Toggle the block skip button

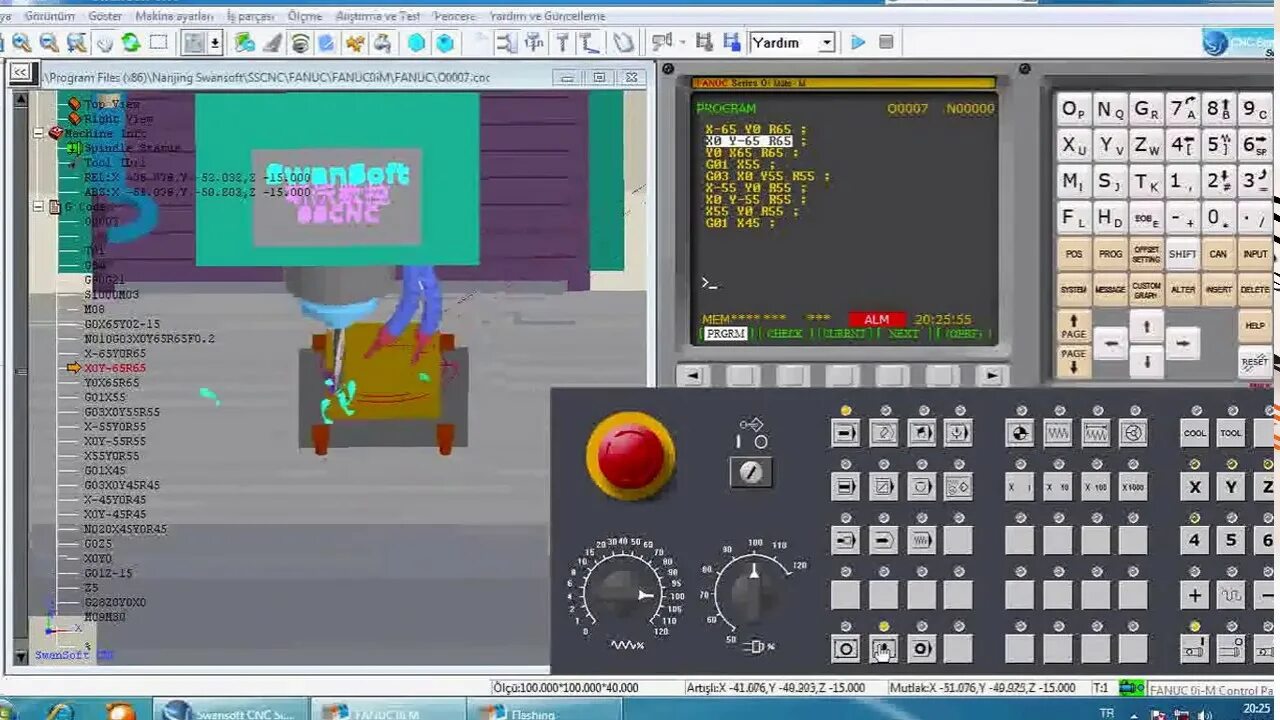[x=884, y=487]
